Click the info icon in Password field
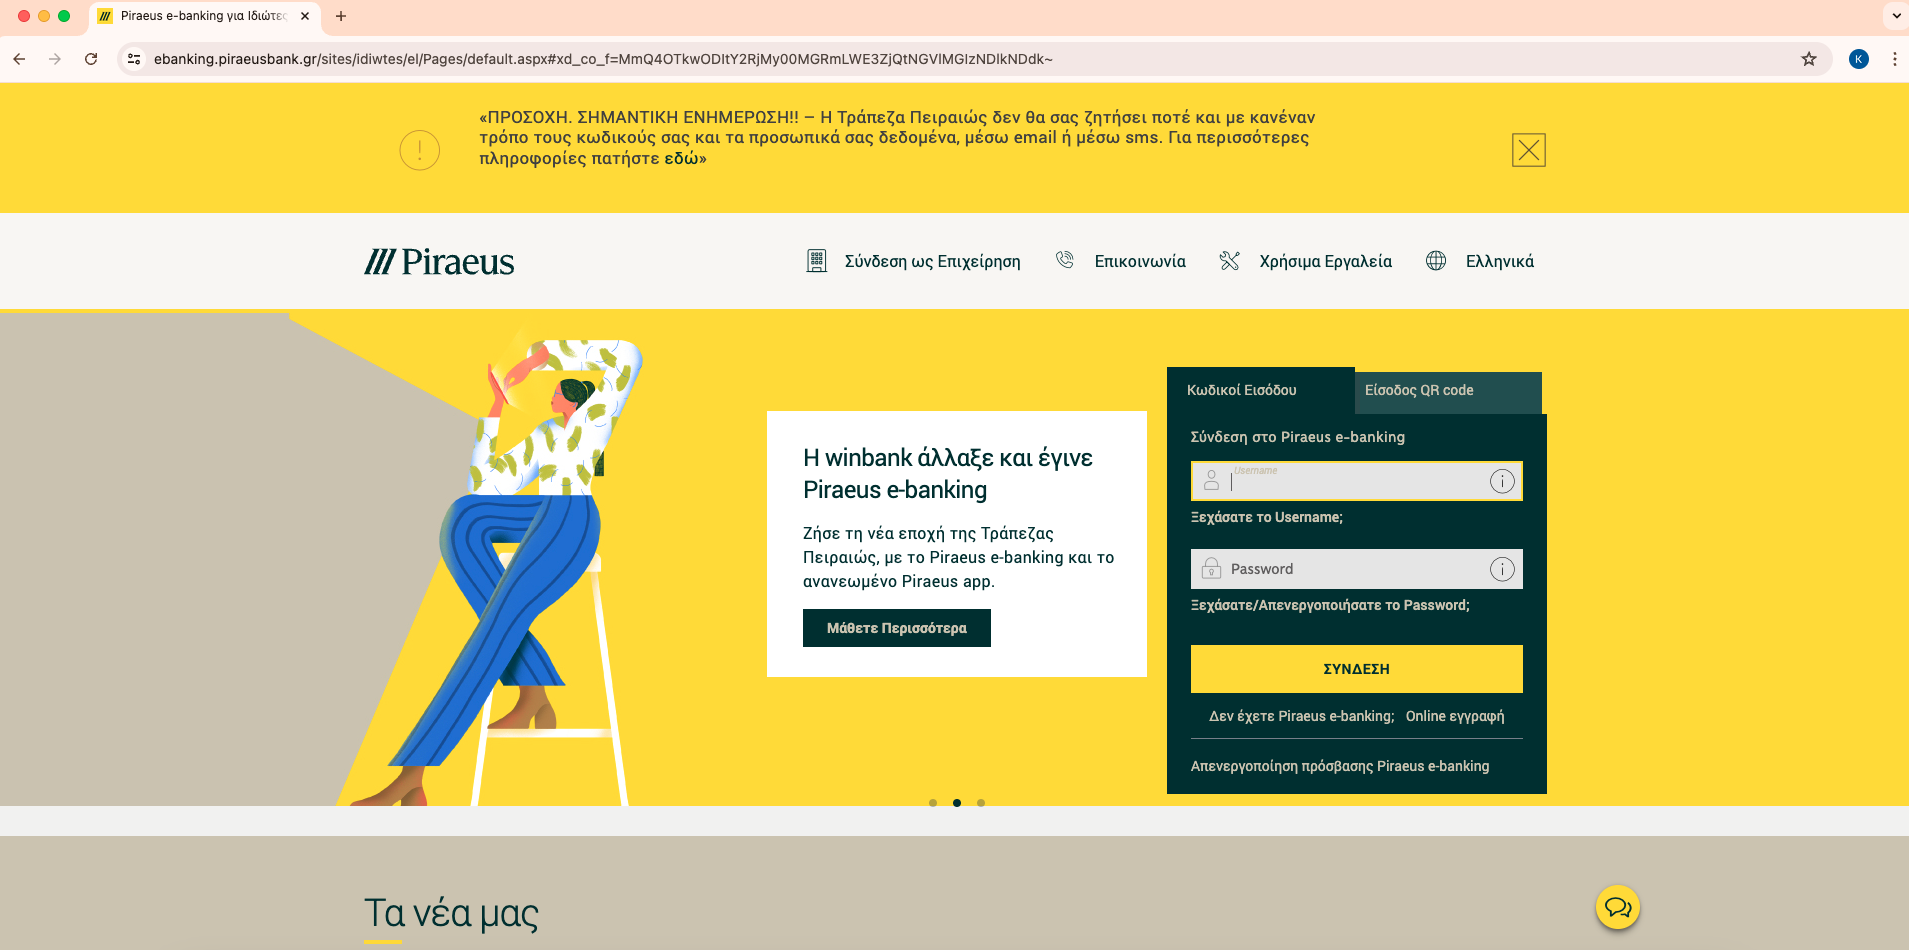Viewport: 1909px width, 950px height. (1502, 569)
